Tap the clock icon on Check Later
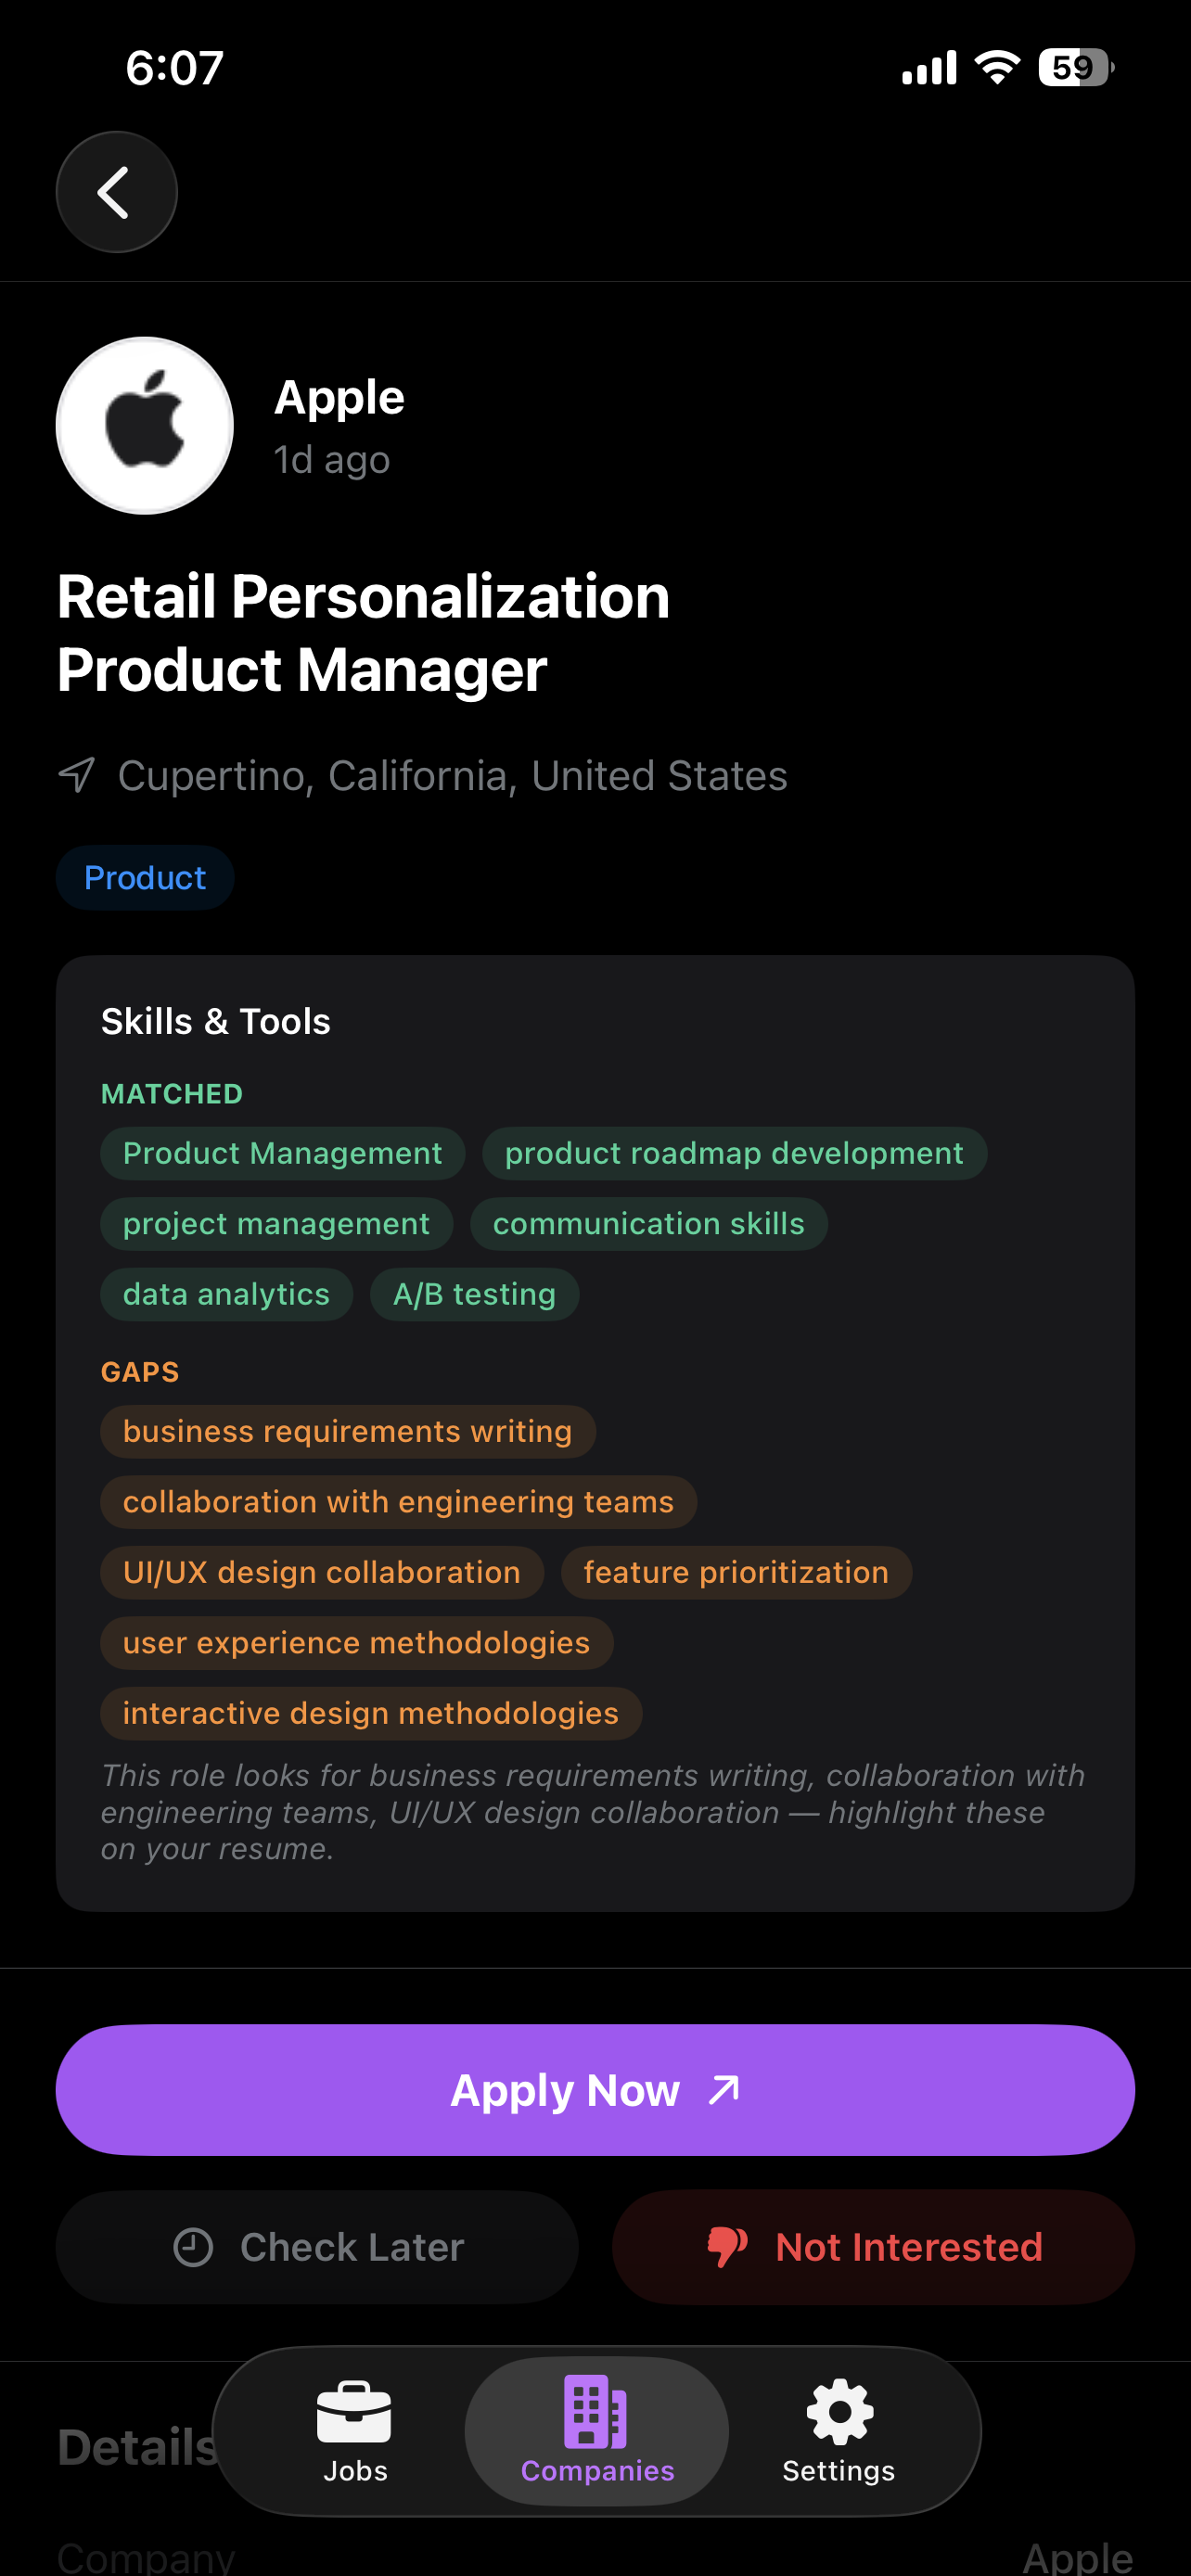 [x=193, y=2247]
